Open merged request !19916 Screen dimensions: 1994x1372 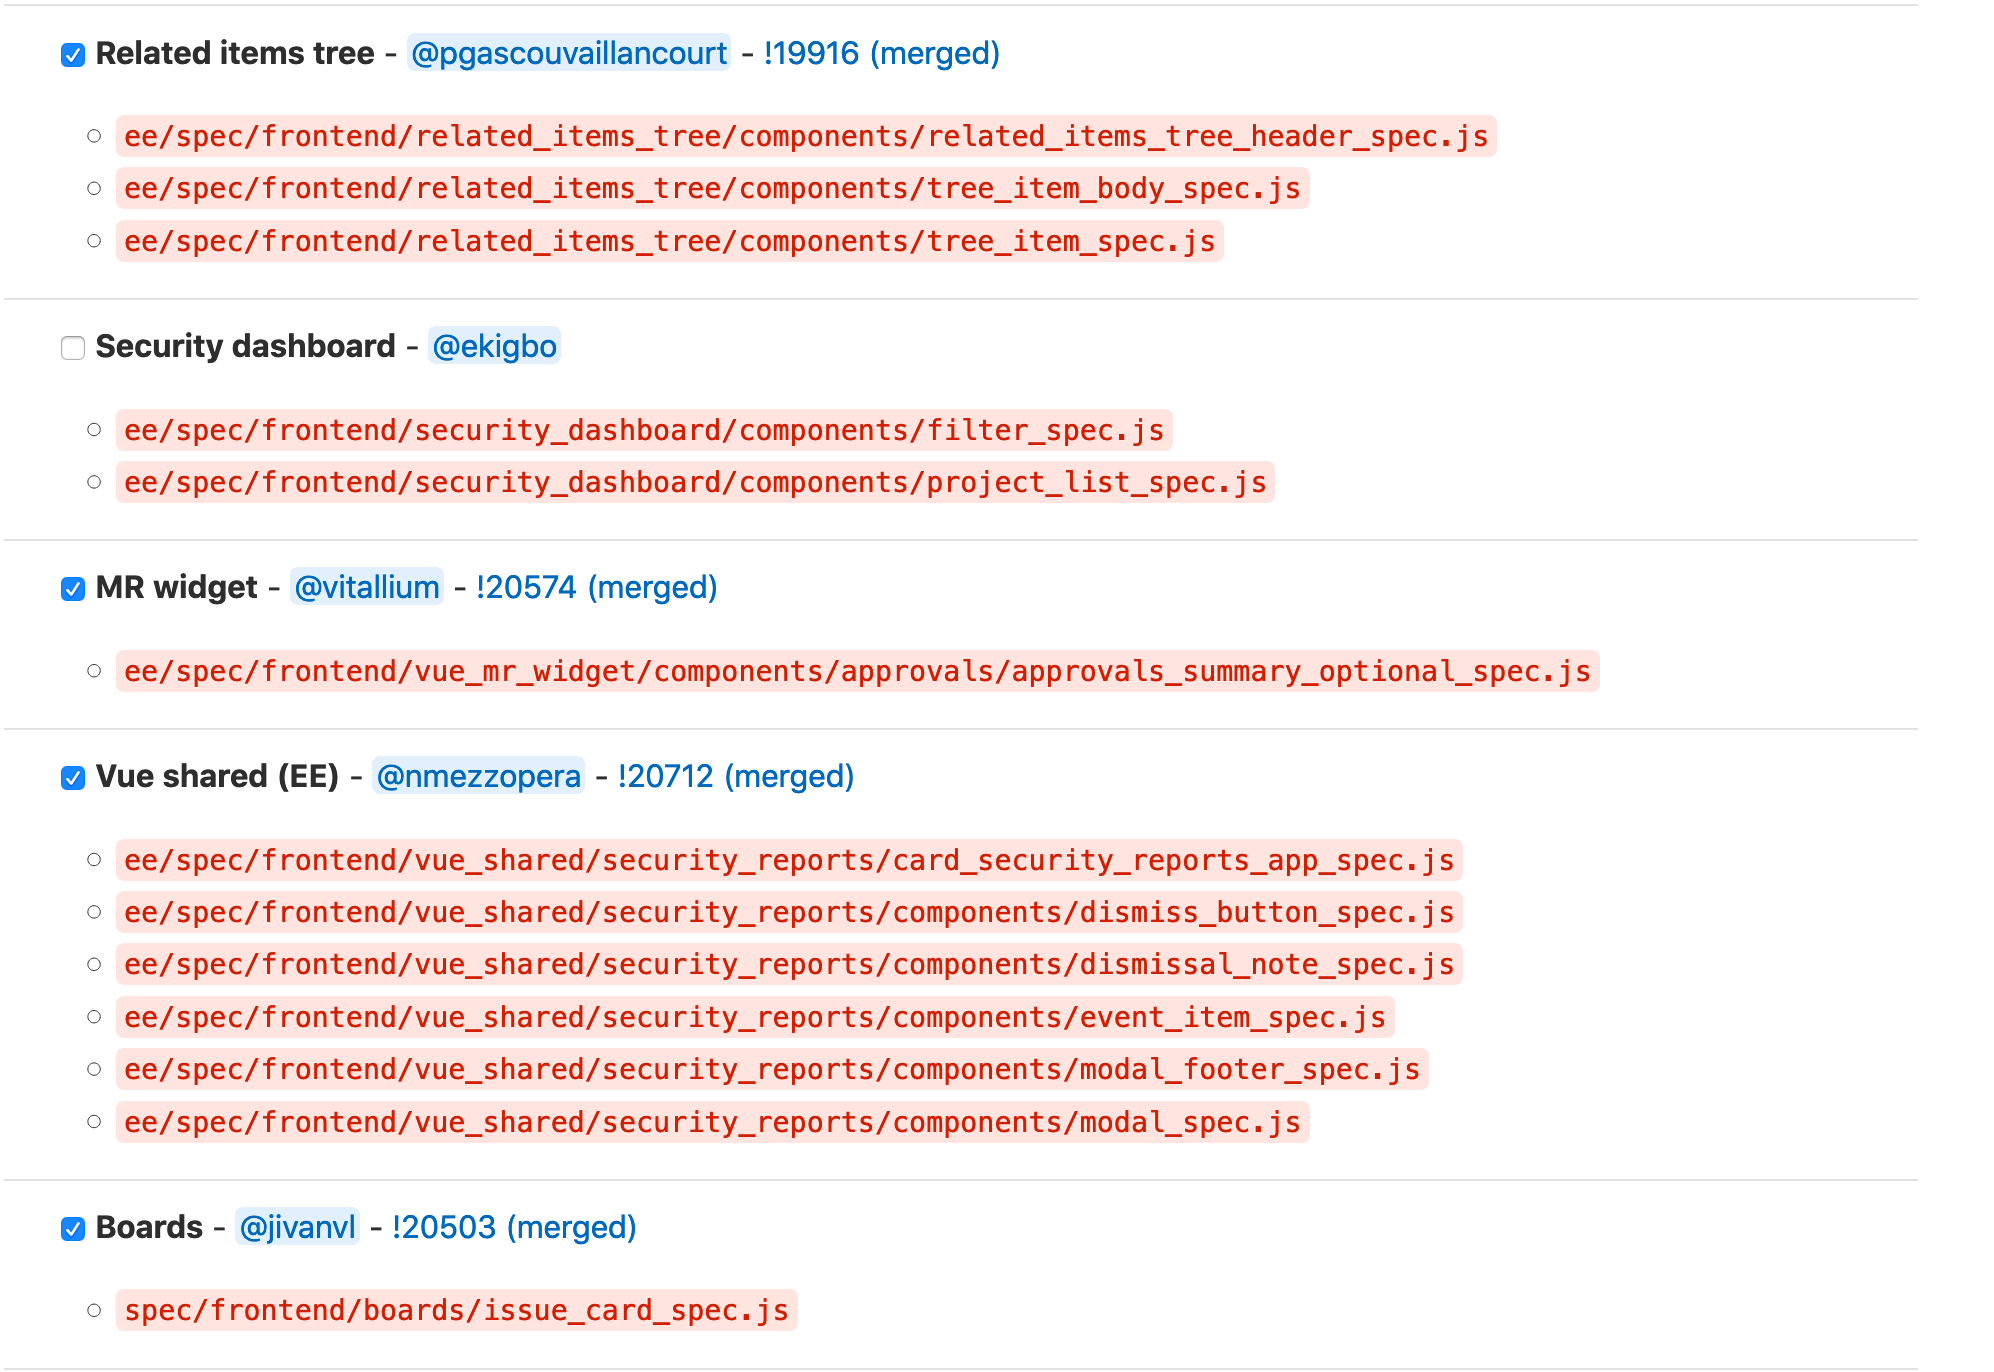(x=810, y=55)
